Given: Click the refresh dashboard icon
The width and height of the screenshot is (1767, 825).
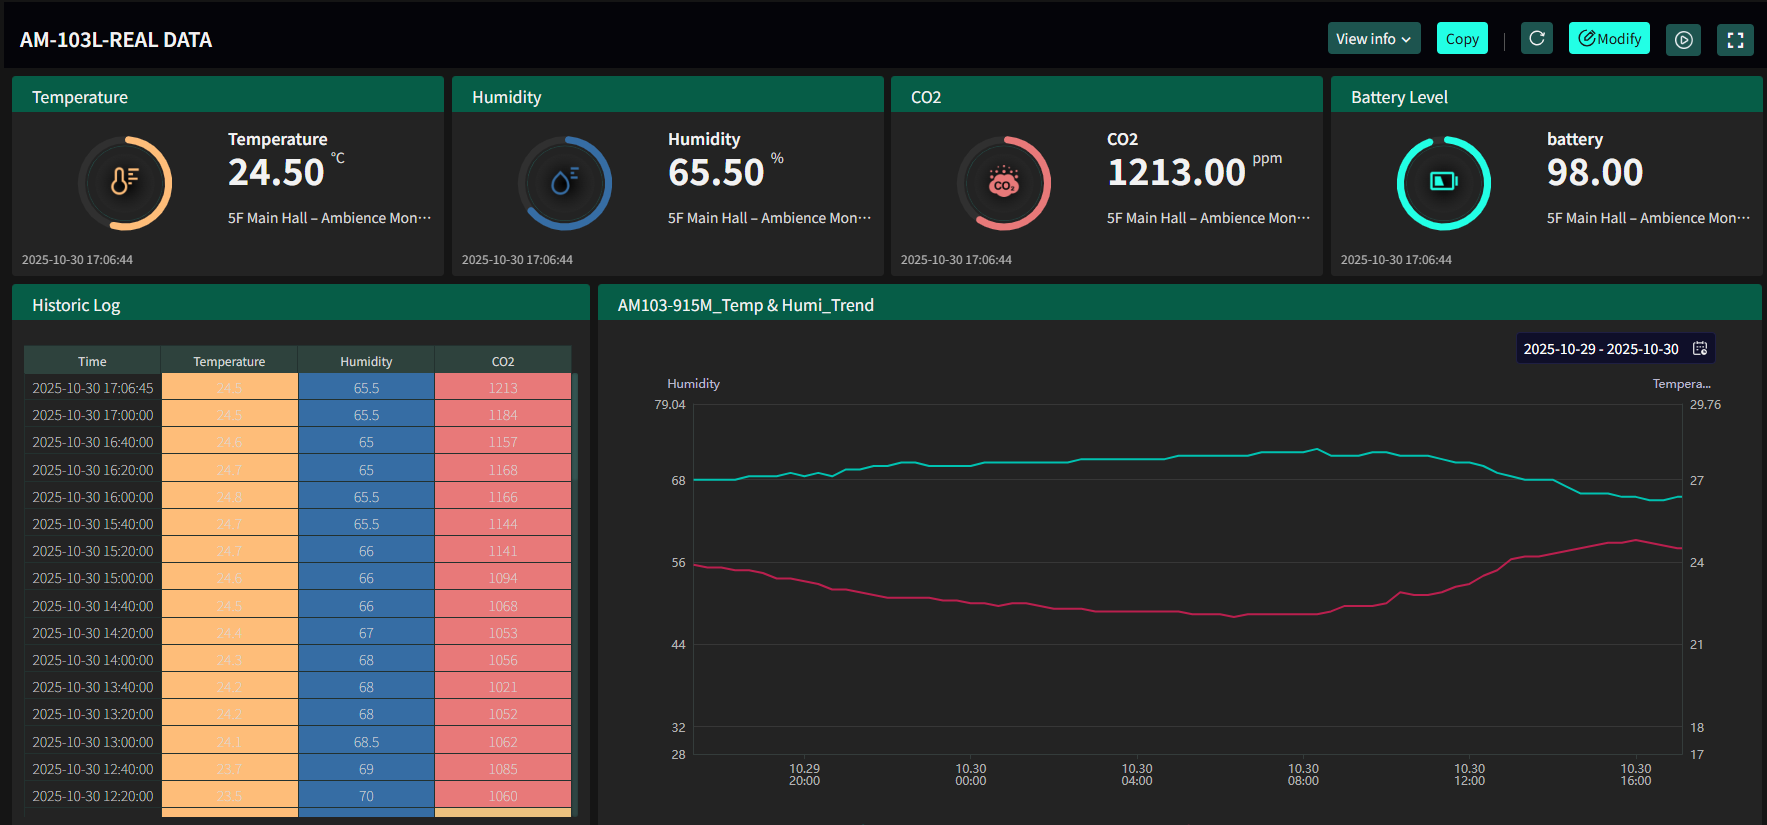Looking at the screenshot, I should [x=1537, y=39].
